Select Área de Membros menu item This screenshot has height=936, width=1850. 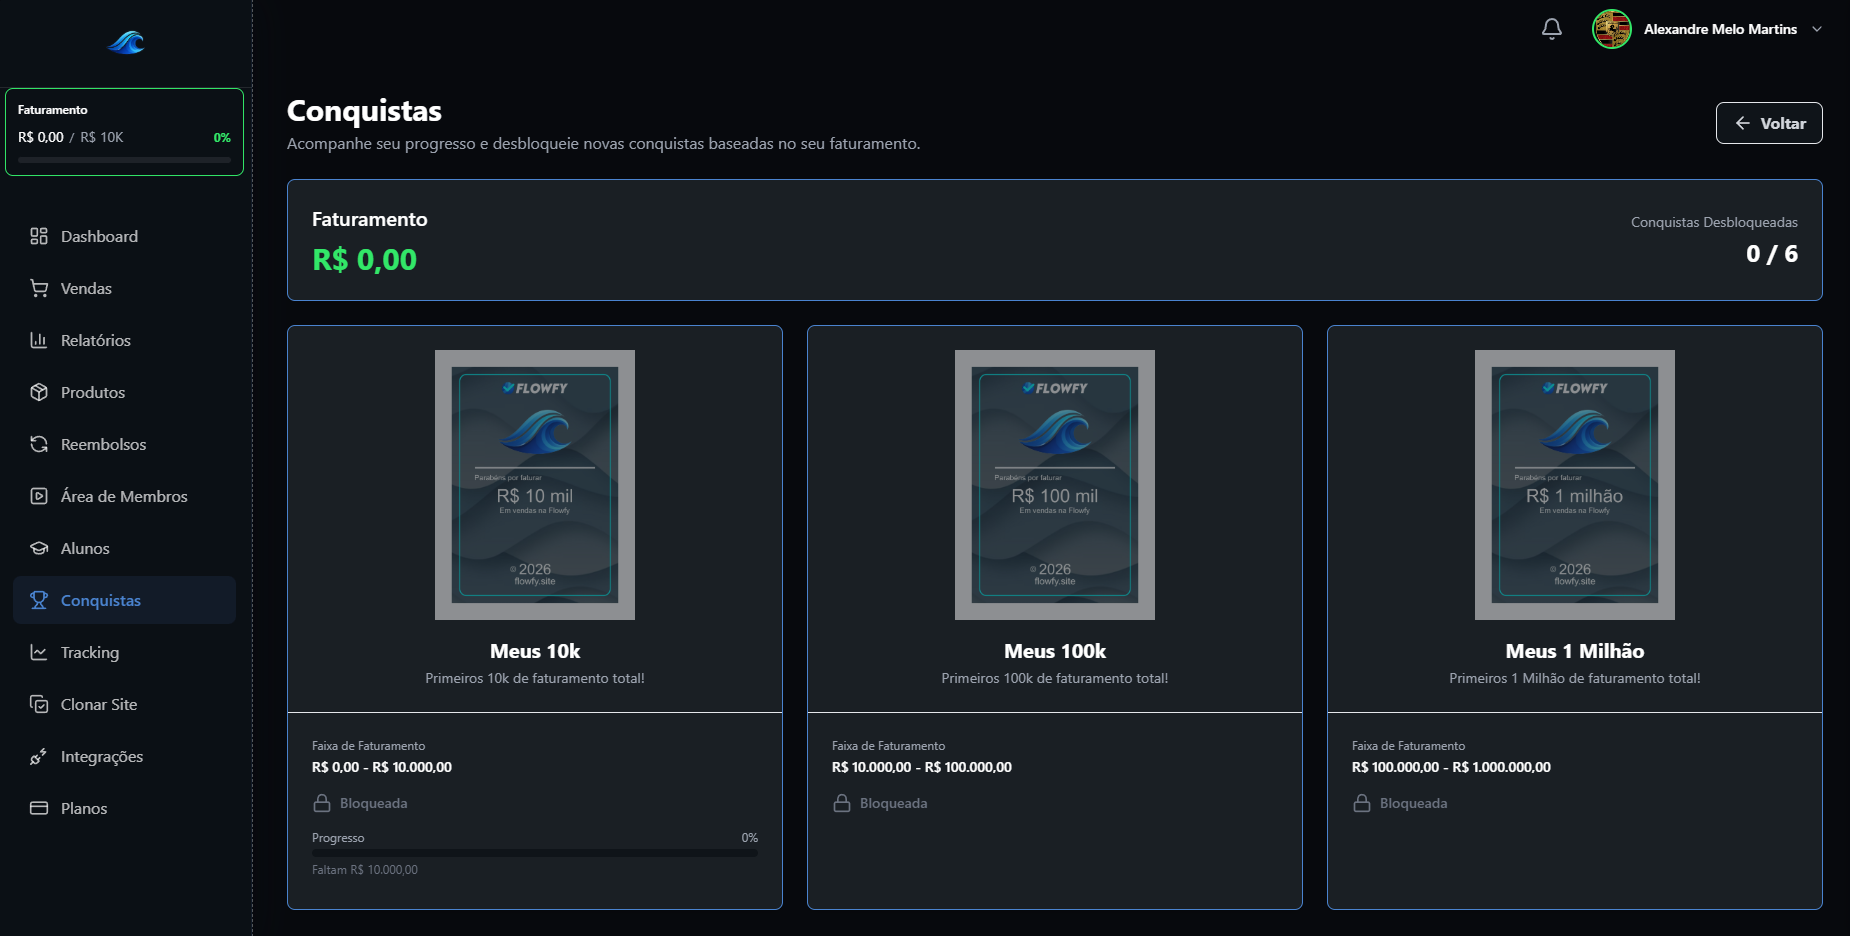[x=125, y=496]
